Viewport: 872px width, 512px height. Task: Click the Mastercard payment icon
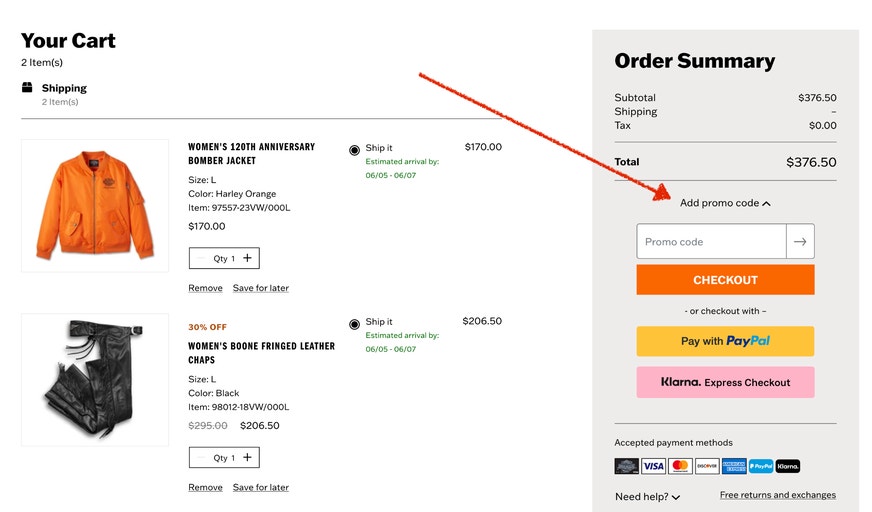click(x=680, y=466)
